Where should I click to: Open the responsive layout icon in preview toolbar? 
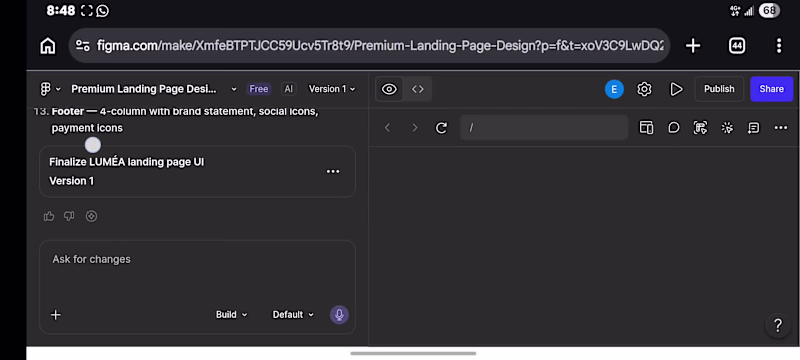click(x=646, y=128)
